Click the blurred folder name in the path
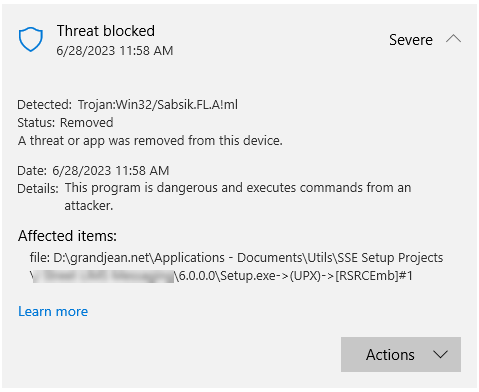479x392 pixels. pyautogui.click(x=104, y=276)
